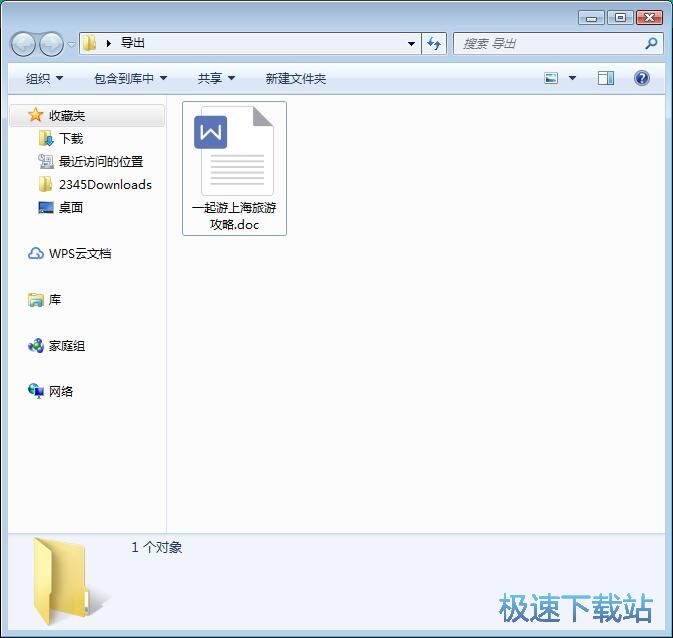Select 收藏夹 in the navigation pane
The width and height of the screenshot is (673, 638).
coord(87,115)
